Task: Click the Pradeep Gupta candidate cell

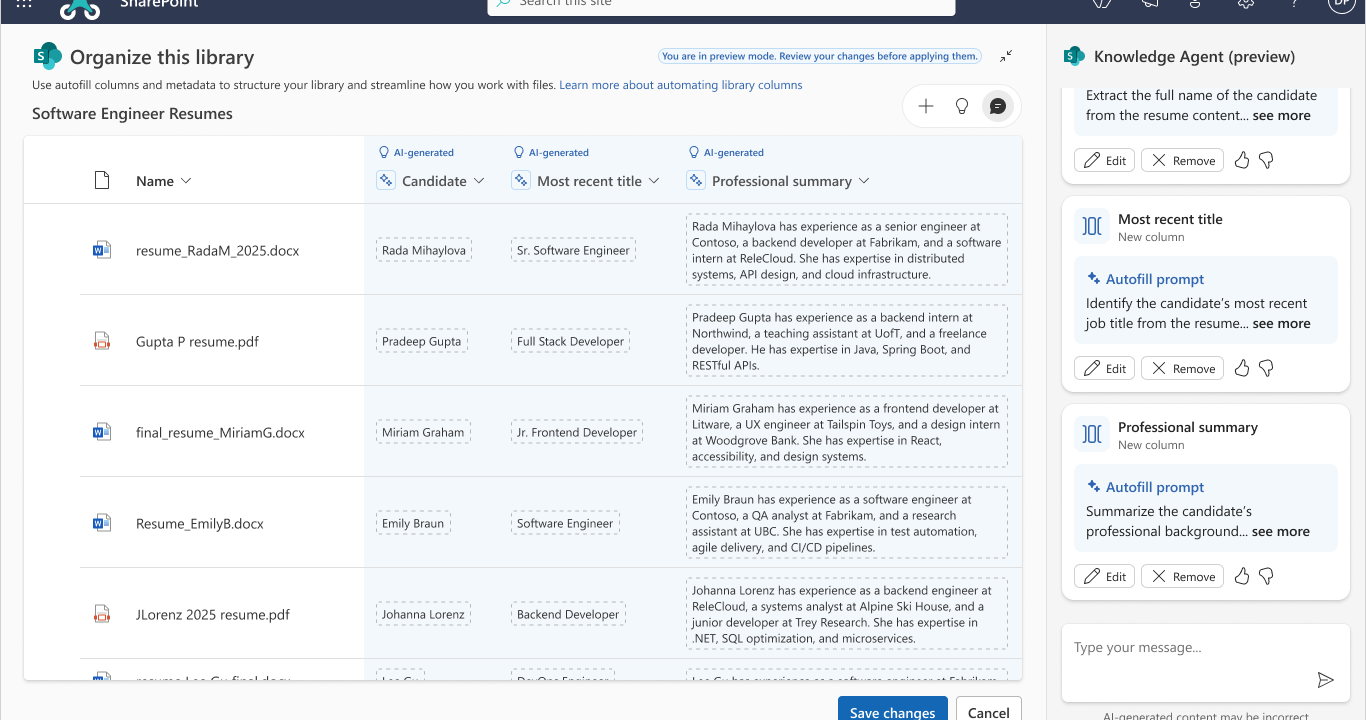Action: click(x=422, y=341)
